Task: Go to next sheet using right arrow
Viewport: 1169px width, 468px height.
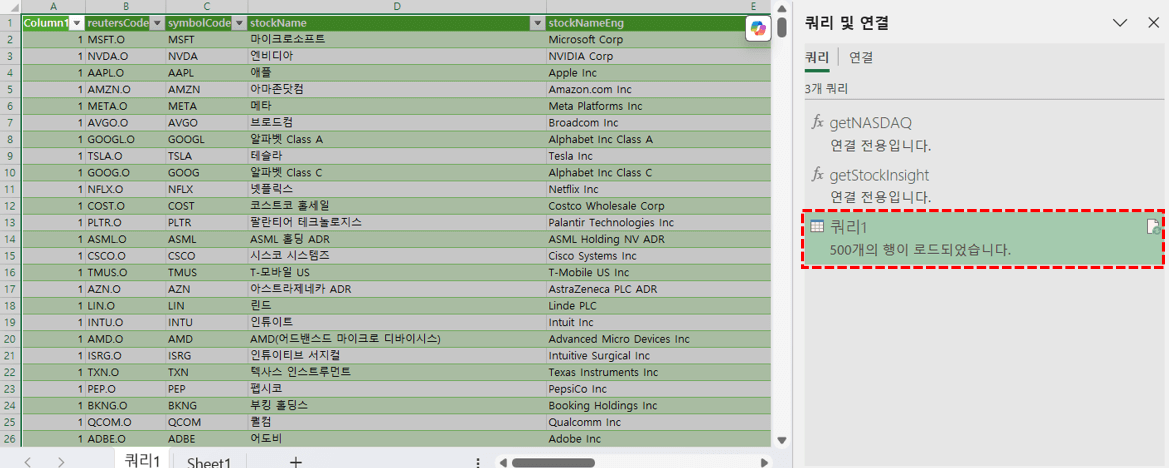Action: [x=62, y=461]
